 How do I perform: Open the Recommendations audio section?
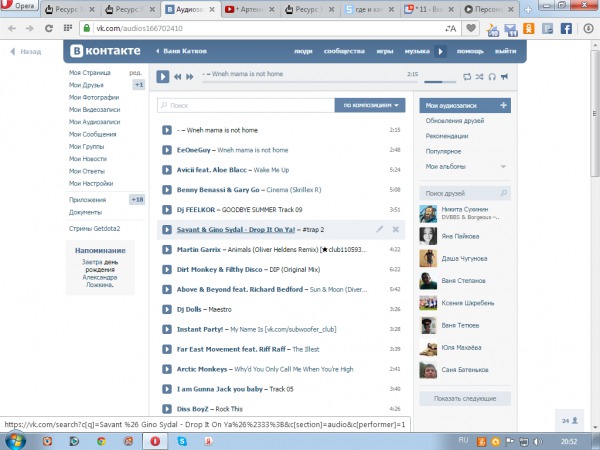coord(447,136)
